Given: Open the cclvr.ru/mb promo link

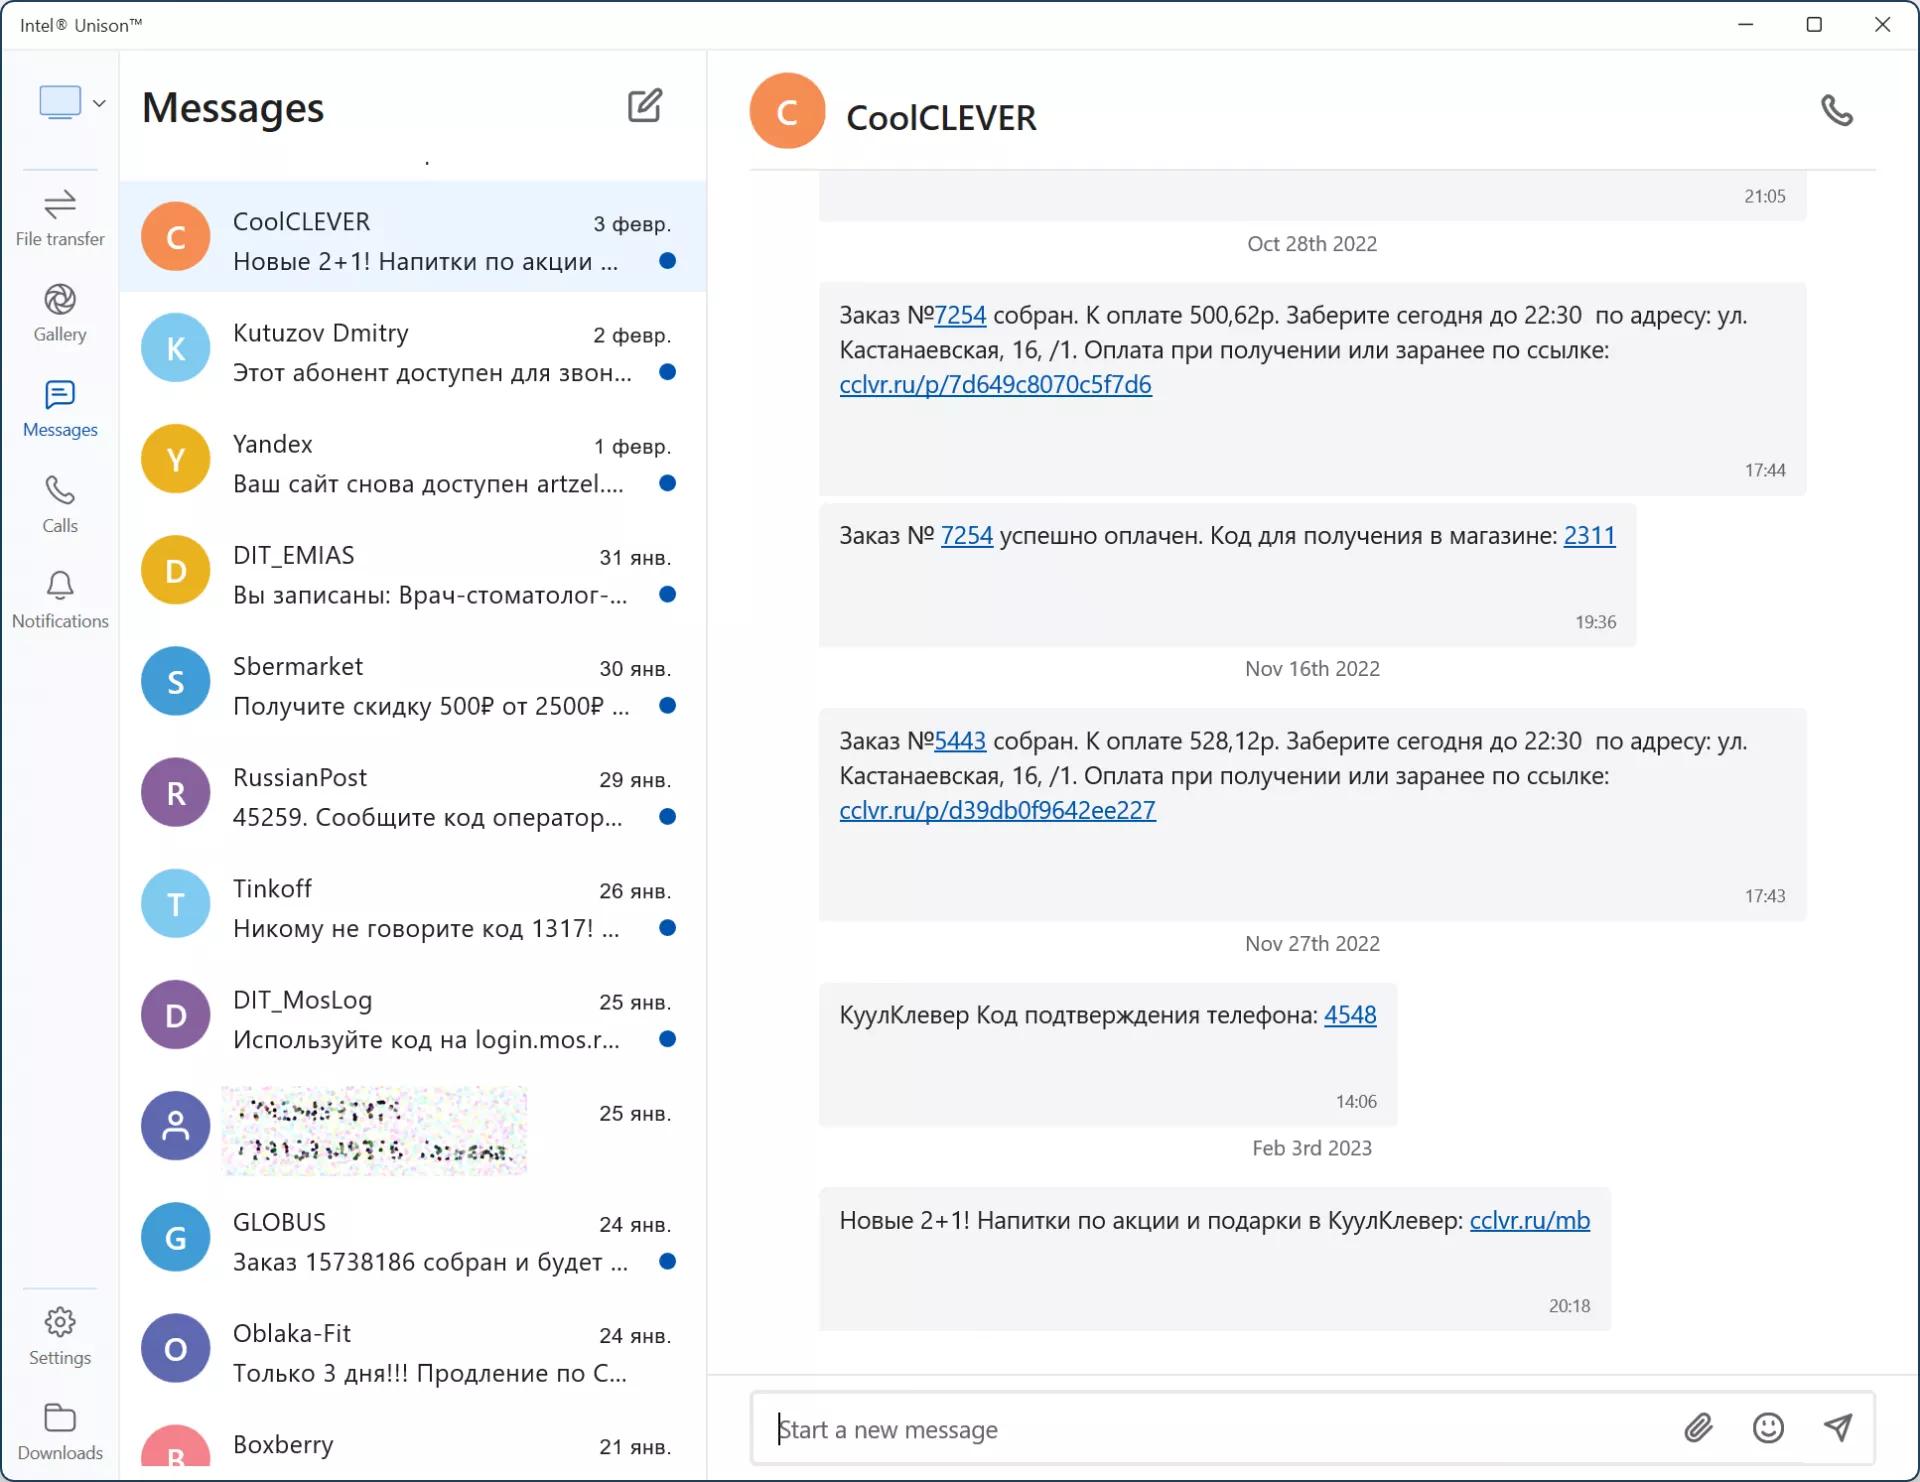Looking at the screenshot, I should click(1529, 1221).
